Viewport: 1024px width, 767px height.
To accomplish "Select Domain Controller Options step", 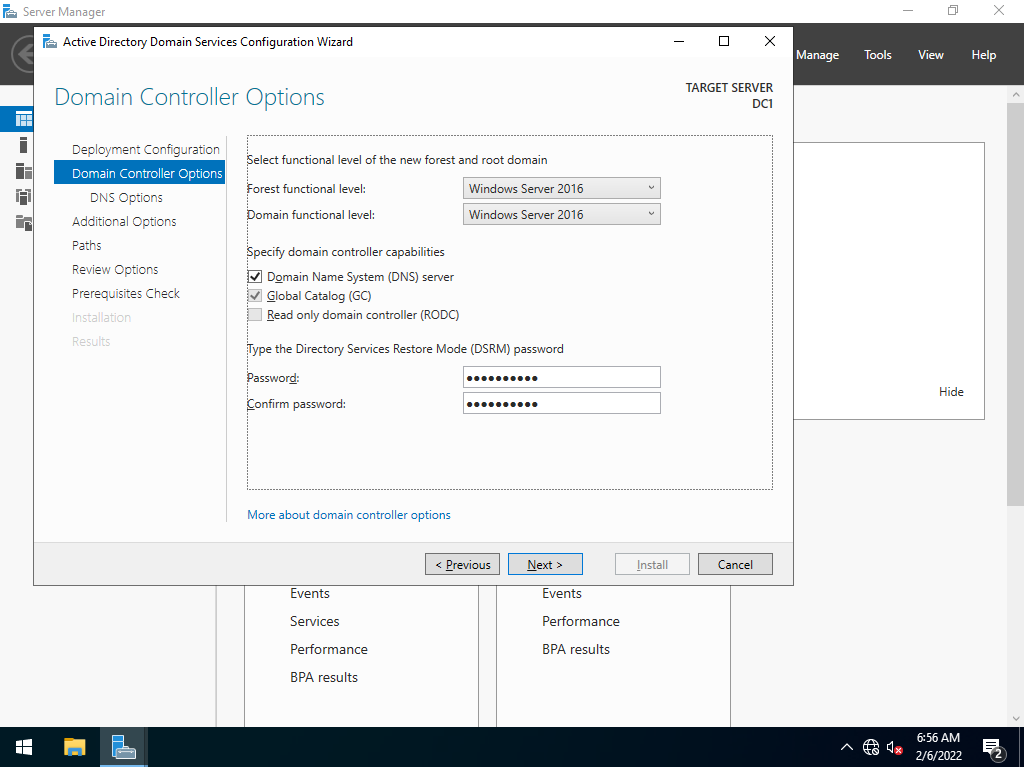I will pos(140,173).
